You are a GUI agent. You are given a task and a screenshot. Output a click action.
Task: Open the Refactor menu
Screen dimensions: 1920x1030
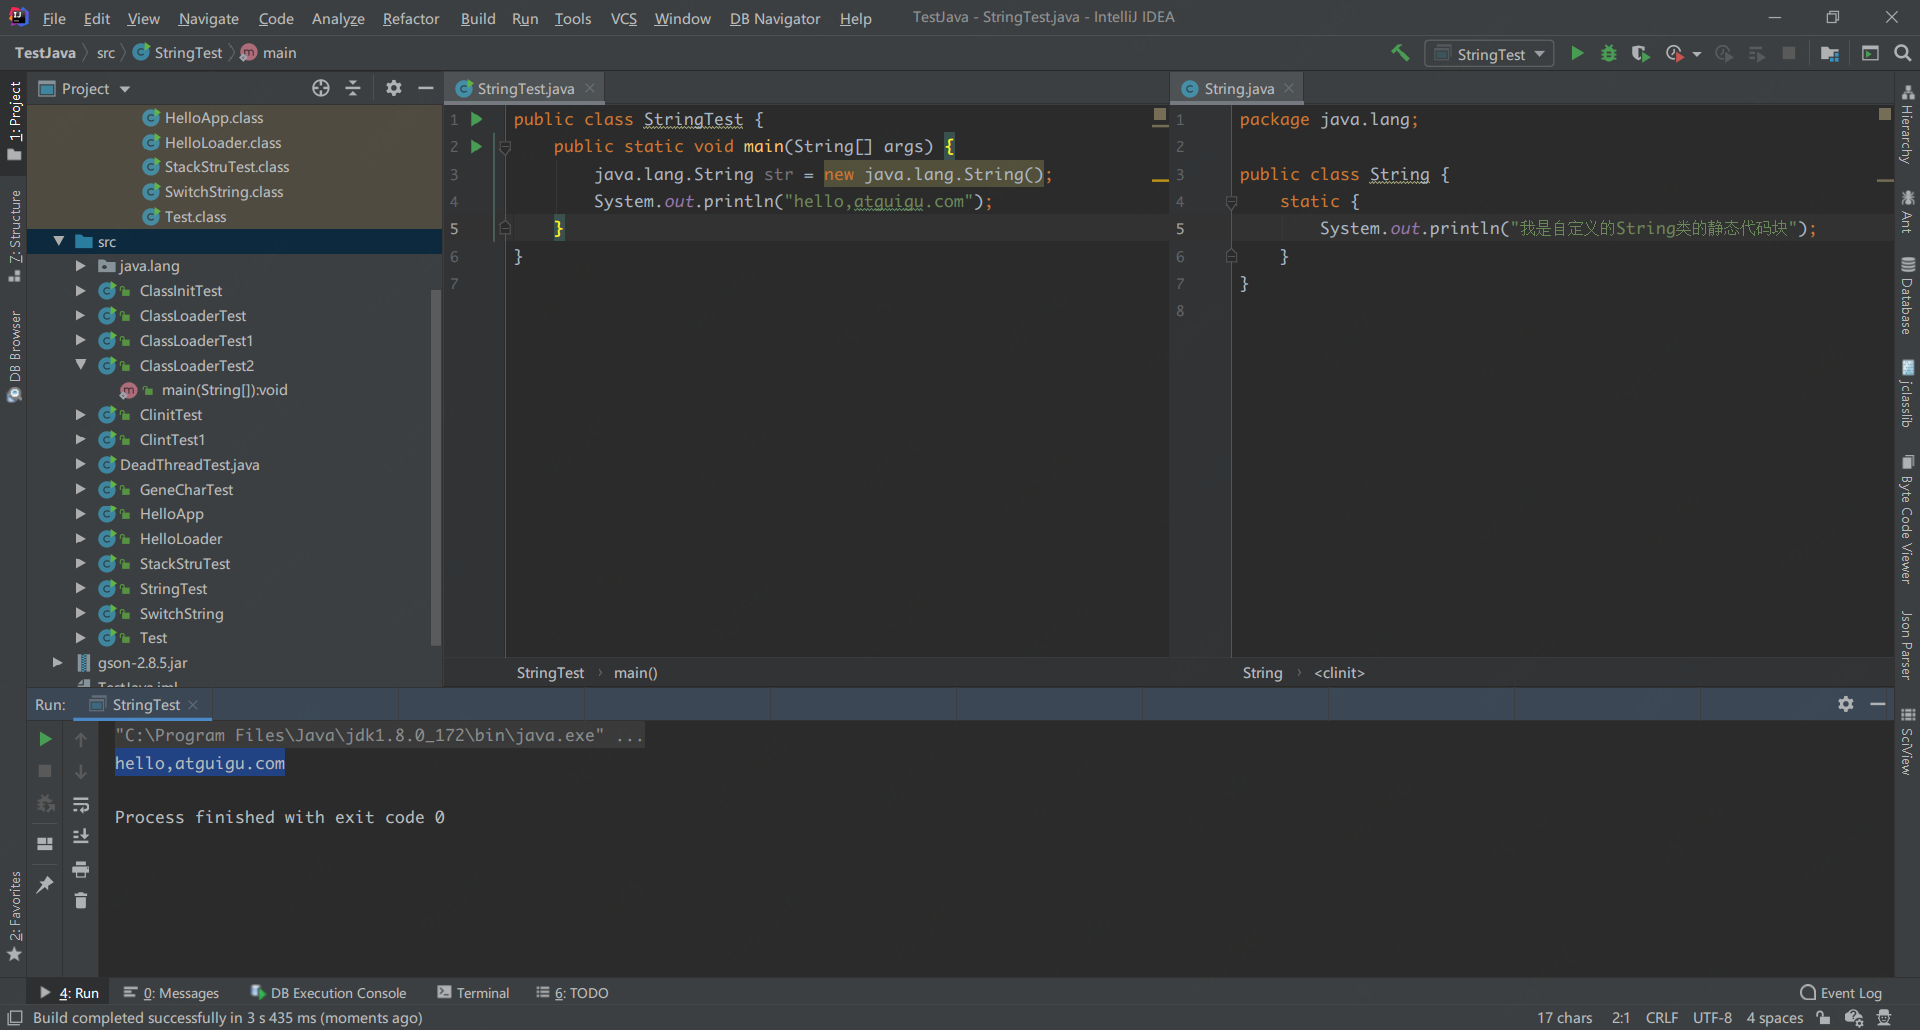(x=410, y=18)
